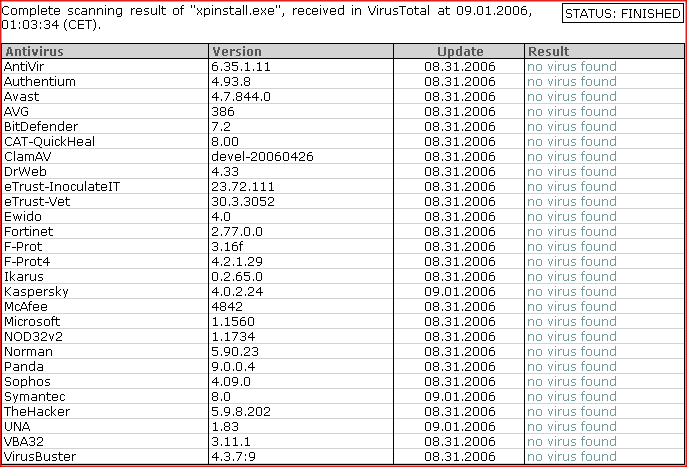This screenshot has height=467, width=687.
Task: Click AntiVir's no virus found result
Action: coord(572,67)
